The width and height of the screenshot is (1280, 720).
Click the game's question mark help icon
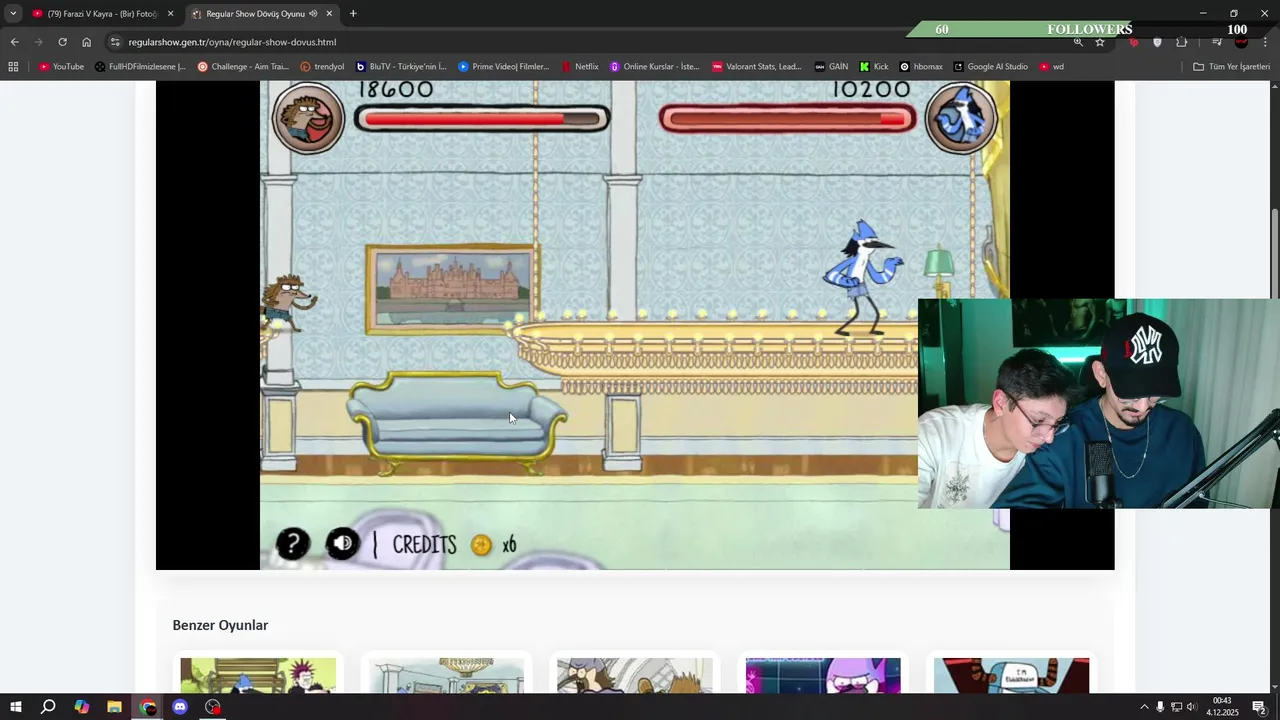293,544
